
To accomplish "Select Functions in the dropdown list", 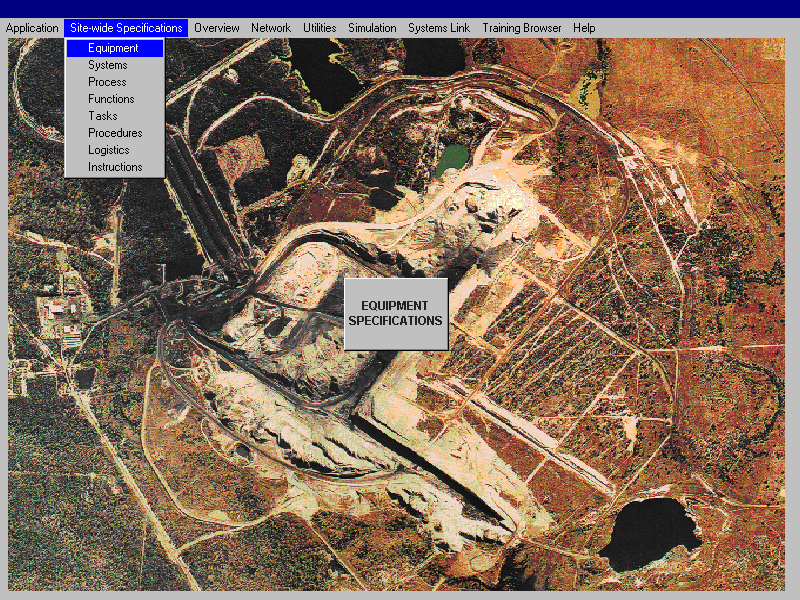I will pos(115,99).
